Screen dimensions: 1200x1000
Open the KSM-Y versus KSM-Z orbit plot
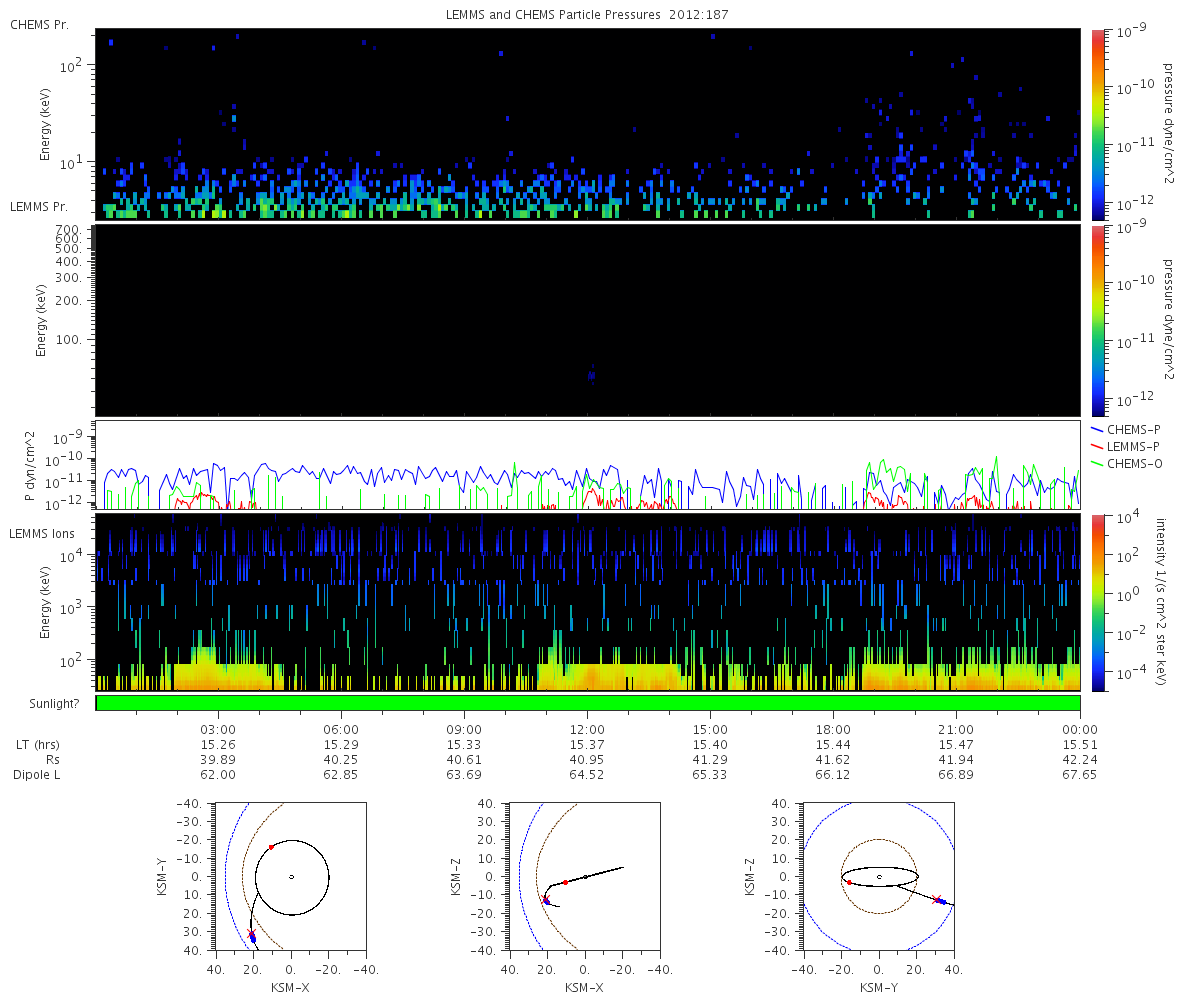pos(879,877)
